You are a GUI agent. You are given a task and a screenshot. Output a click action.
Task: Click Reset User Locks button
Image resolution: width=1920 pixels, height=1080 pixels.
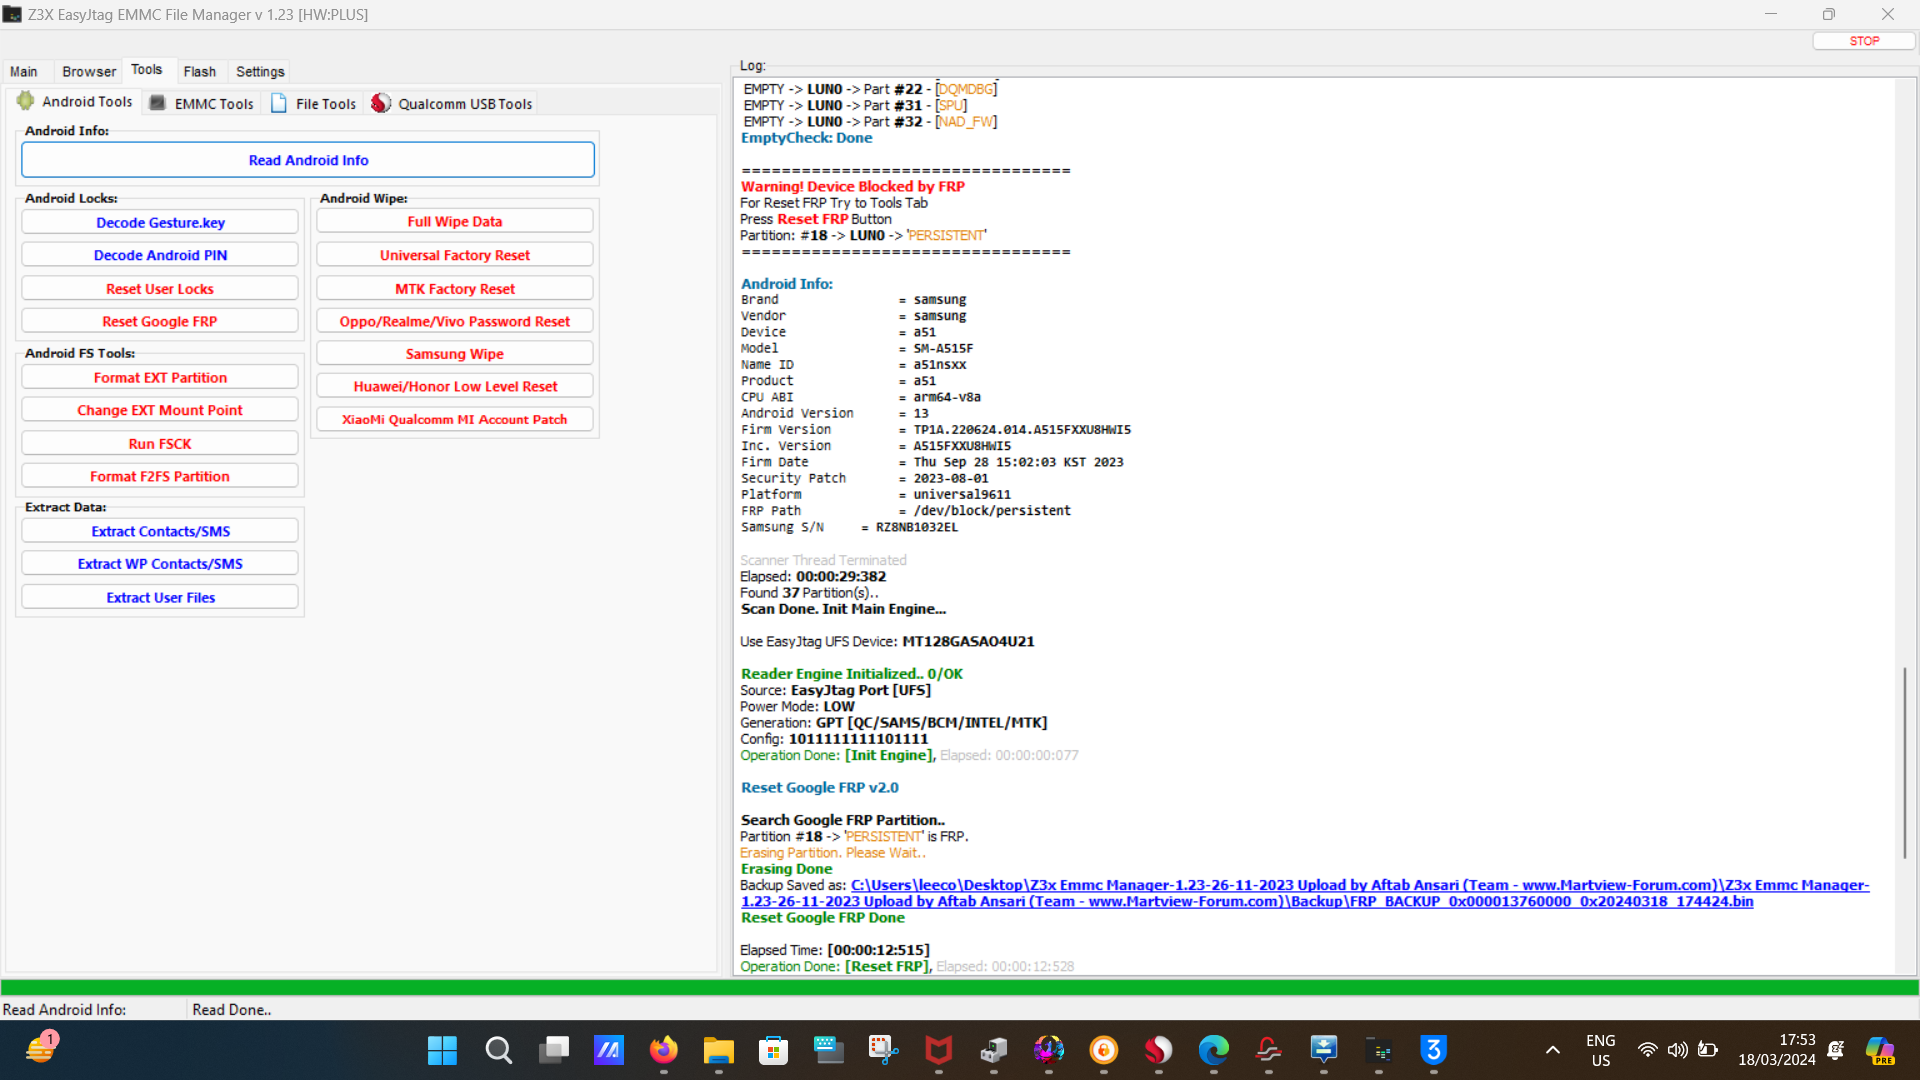(x=160, y=289)
